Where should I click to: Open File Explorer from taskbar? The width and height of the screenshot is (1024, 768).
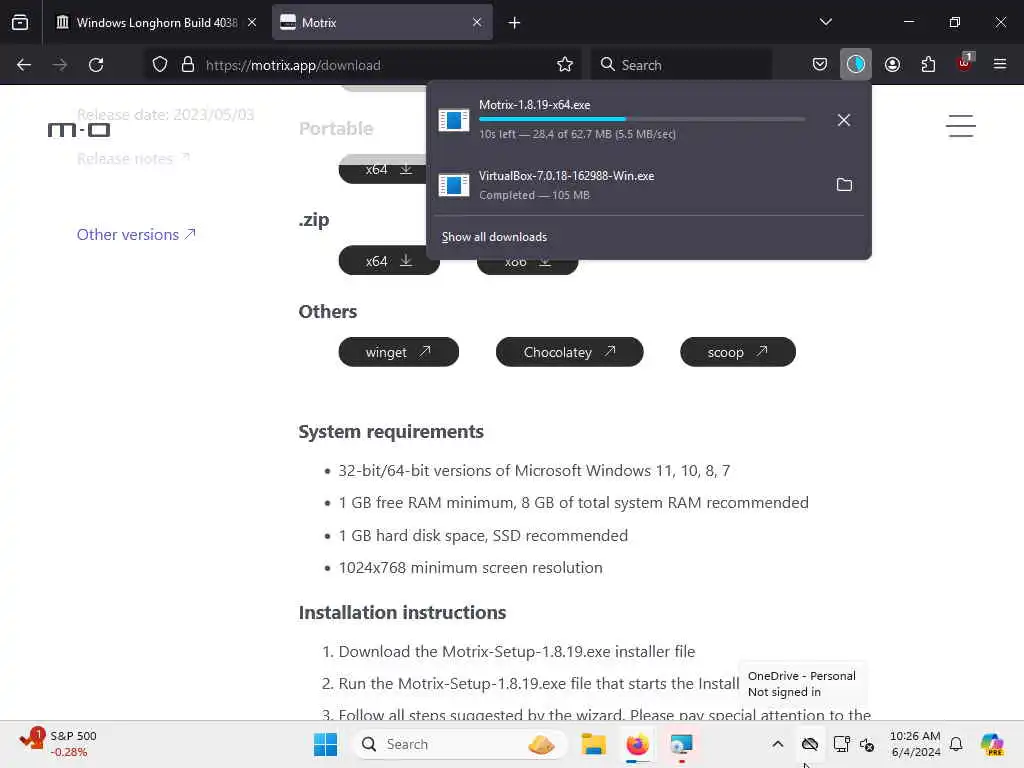(x=594, y=744)
